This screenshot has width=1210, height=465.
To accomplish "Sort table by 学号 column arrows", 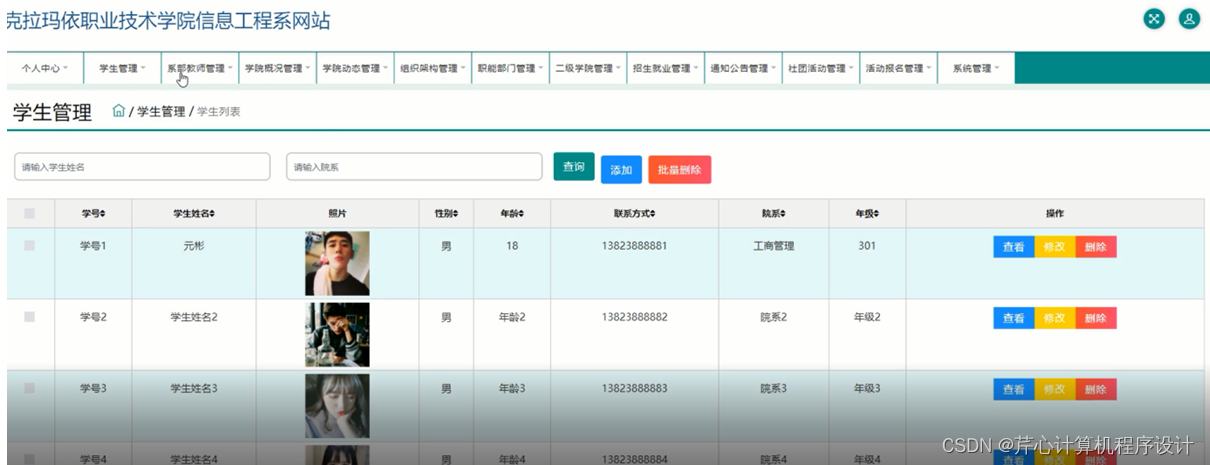I will pyautogui.click(x=103, y=214).
